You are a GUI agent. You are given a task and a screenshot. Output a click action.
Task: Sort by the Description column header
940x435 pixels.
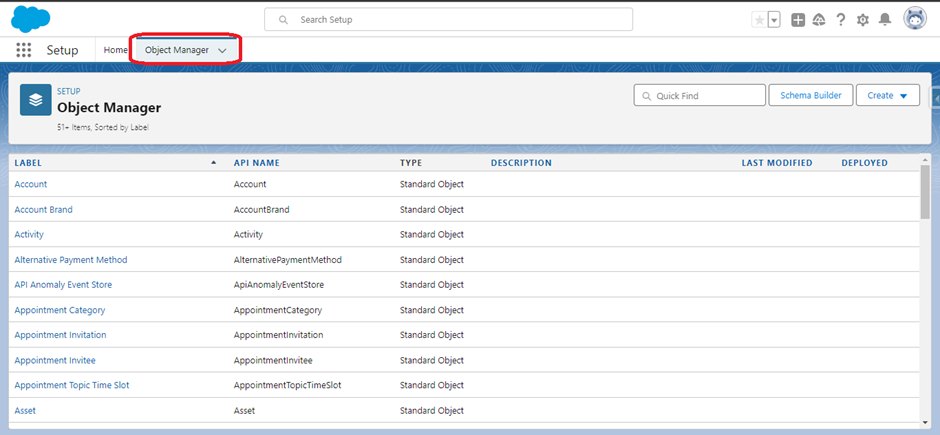521,163
